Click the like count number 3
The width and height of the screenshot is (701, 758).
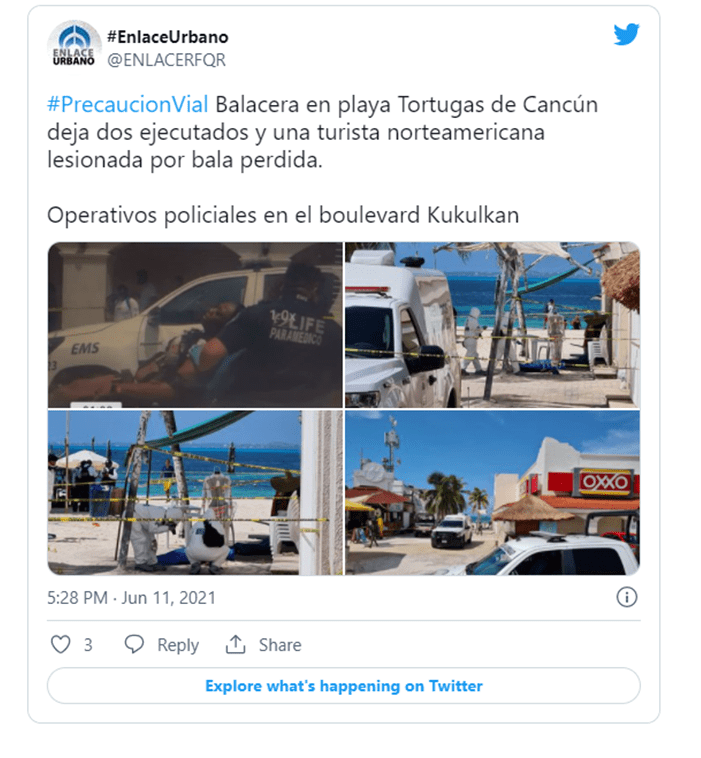(88, 645)
